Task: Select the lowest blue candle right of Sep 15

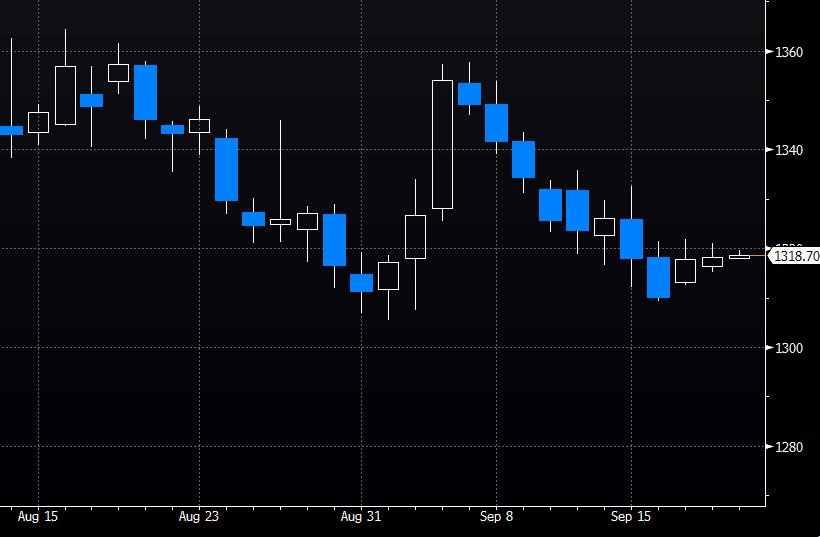Action: click(x=658, y=277)
